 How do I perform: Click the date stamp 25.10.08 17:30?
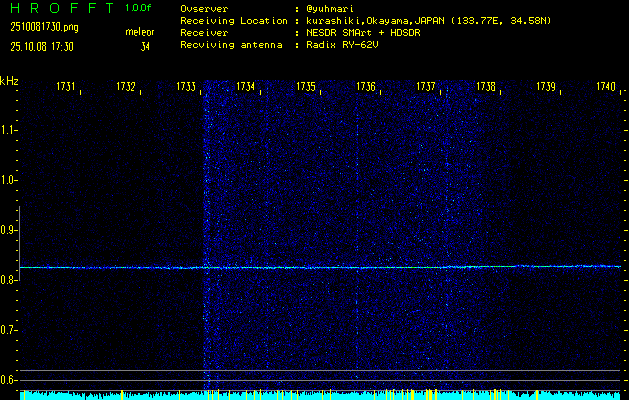tap(42, 47)
